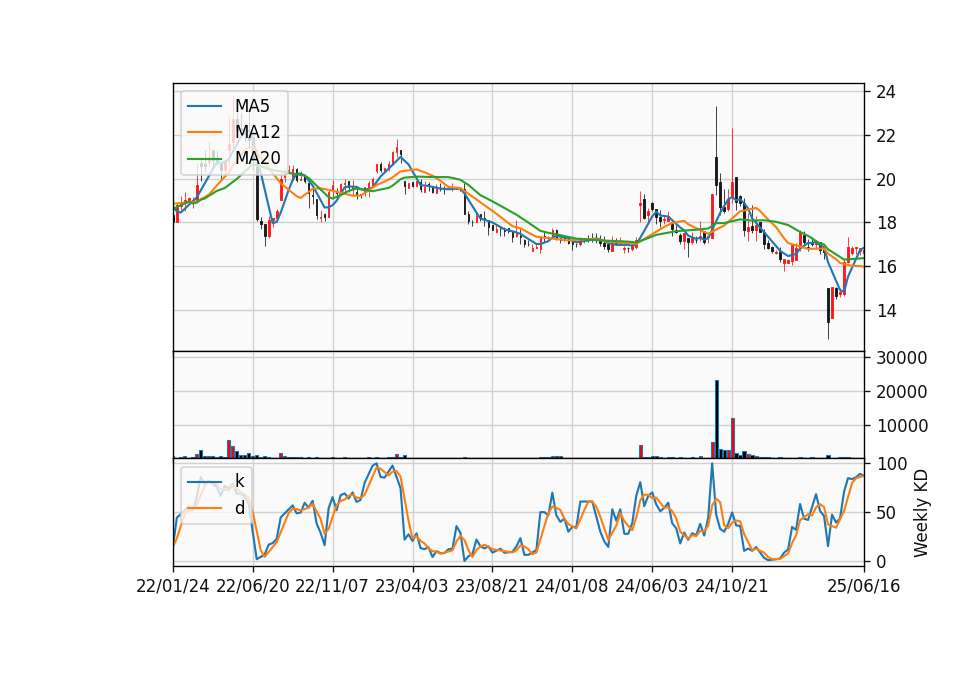Click the 22/06/20 date tick label
The height and width of the screenshot is (690, 960).
[253, 586]
